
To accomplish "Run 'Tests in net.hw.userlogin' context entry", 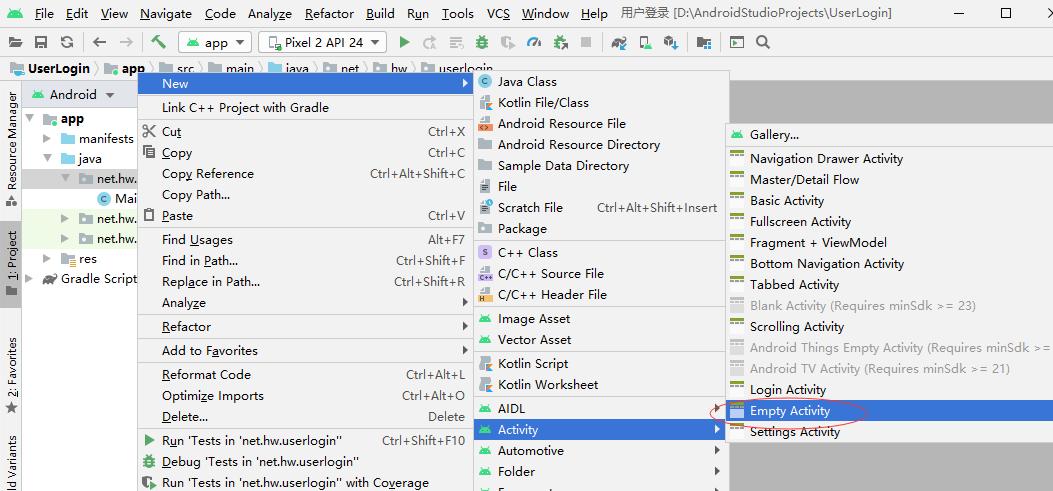I will click(306, 441).
